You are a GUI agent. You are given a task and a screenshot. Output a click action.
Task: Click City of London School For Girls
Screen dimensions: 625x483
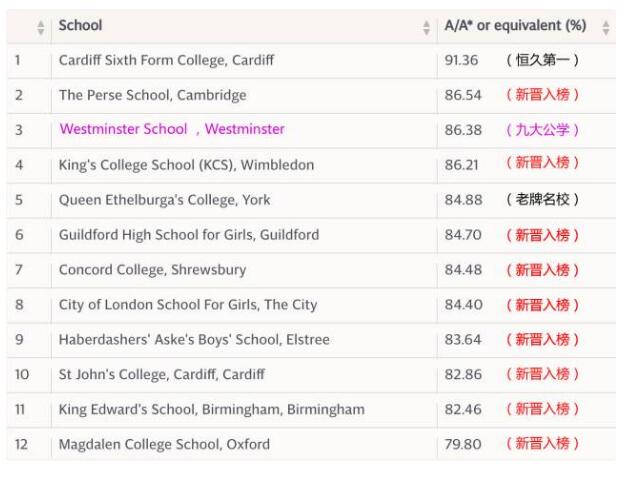point(188,305)
